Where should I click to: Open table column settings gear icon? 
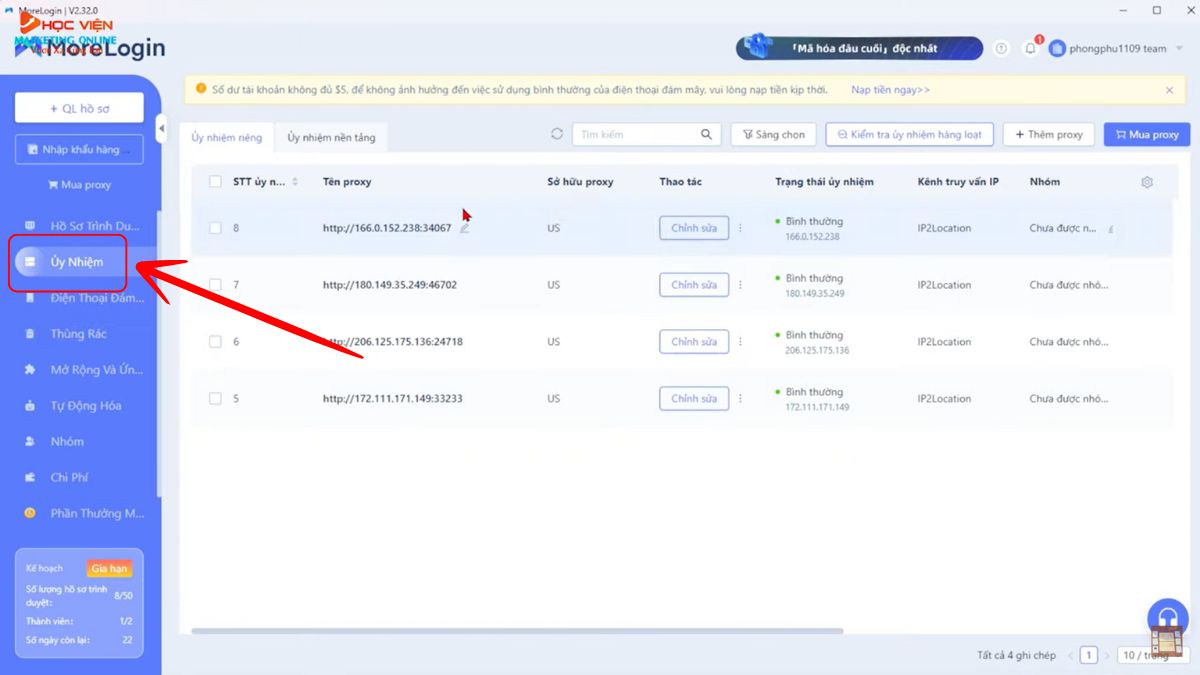[x=1147, y=182]
